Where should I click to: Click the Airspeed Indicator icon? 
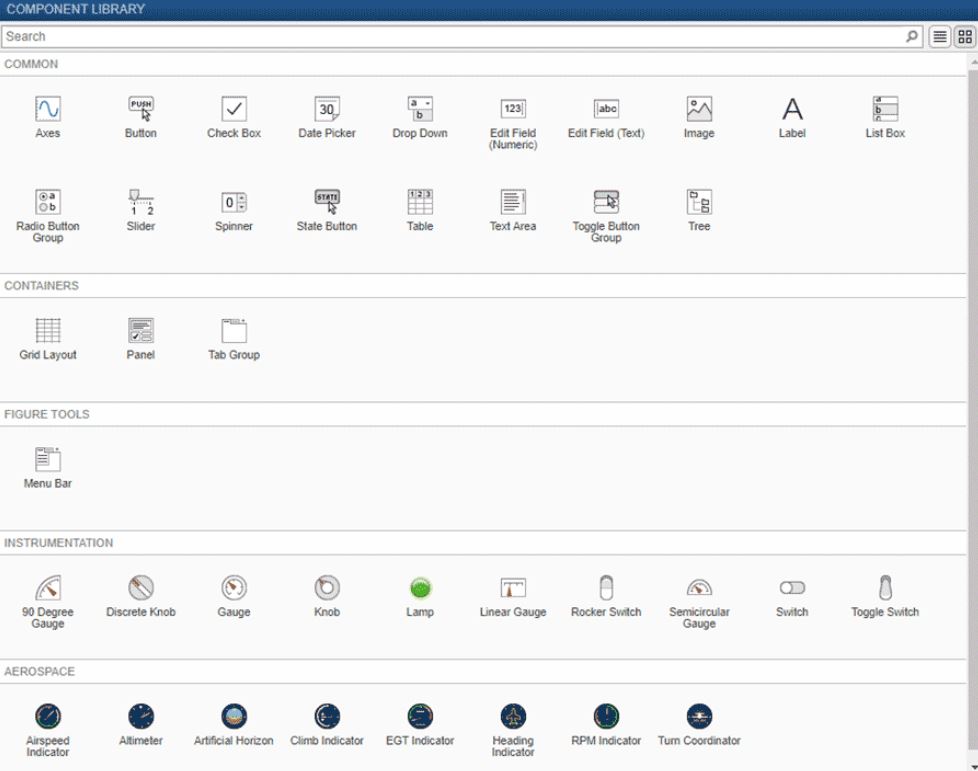(x=47, y=714)
